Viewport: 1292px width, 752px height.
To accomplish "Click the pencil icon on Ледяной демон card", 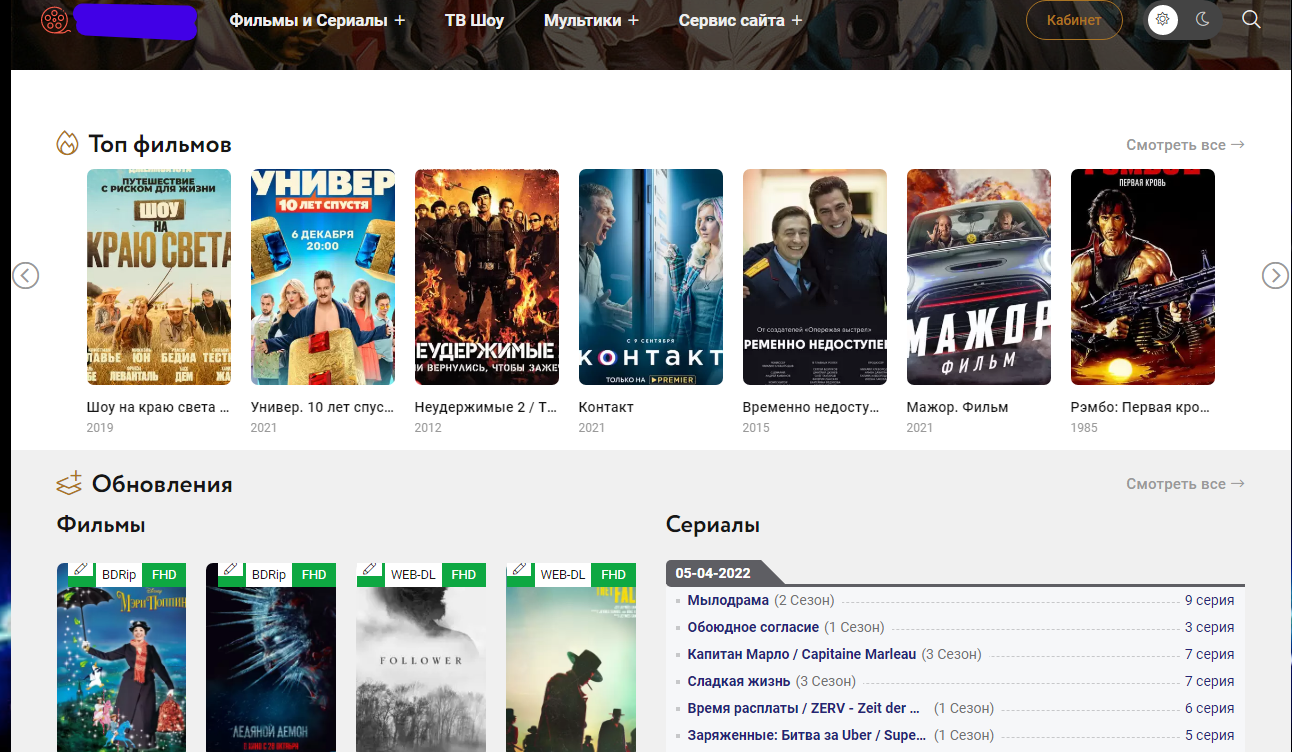I will click(231, 569).
